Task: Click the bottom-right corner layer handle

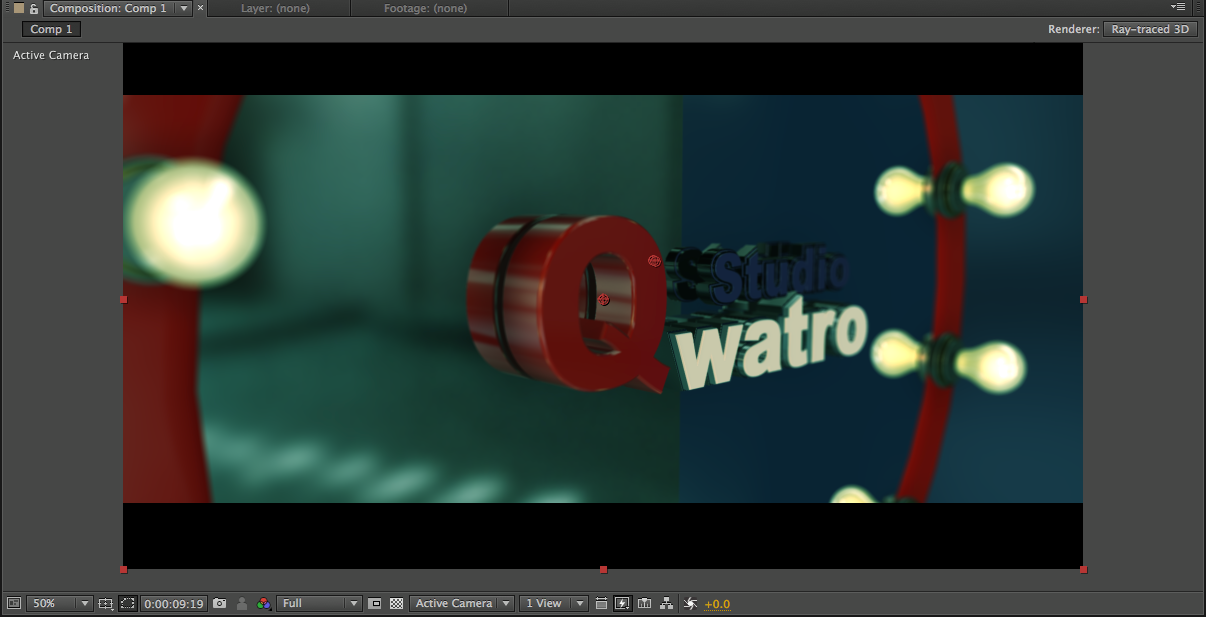Action: point(1083,569)
